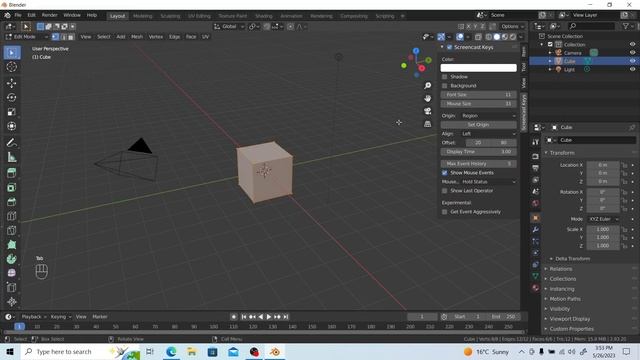640x360 pixels.
Task: Open the Mesh menu in viewport header
Action: click(137, 37)
